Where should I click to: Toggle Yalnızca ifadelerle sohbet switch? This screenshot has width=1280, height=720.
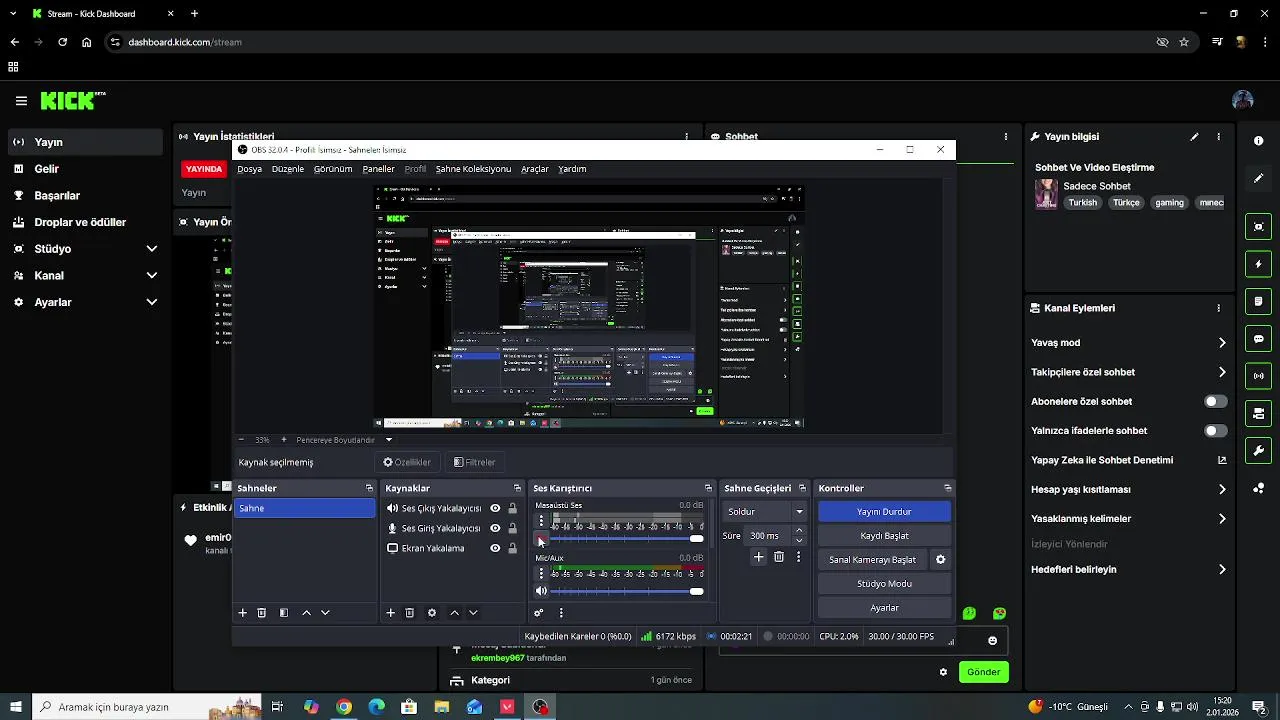point(1215,431)
